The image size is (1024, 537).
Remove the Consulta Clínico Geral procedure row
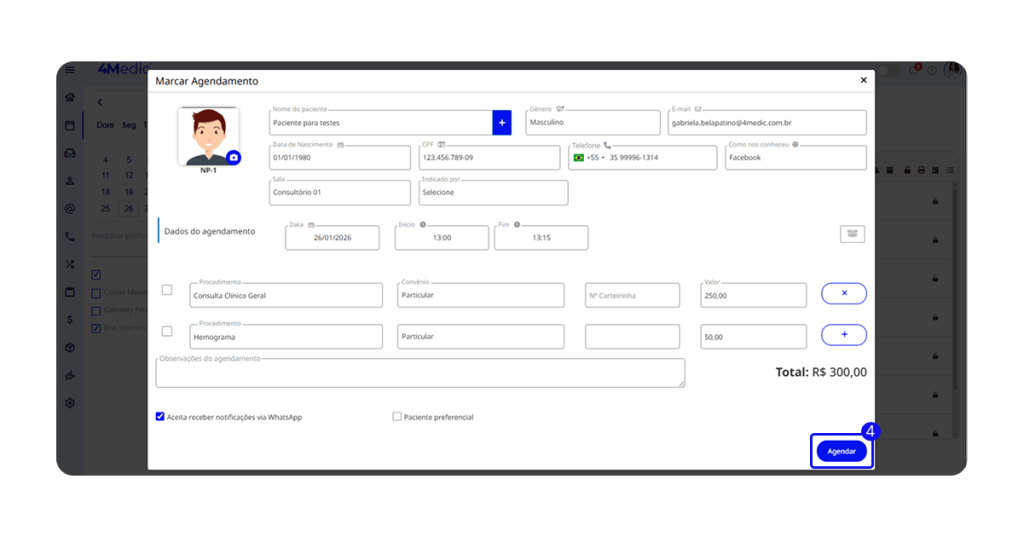(x=843, y=293)
